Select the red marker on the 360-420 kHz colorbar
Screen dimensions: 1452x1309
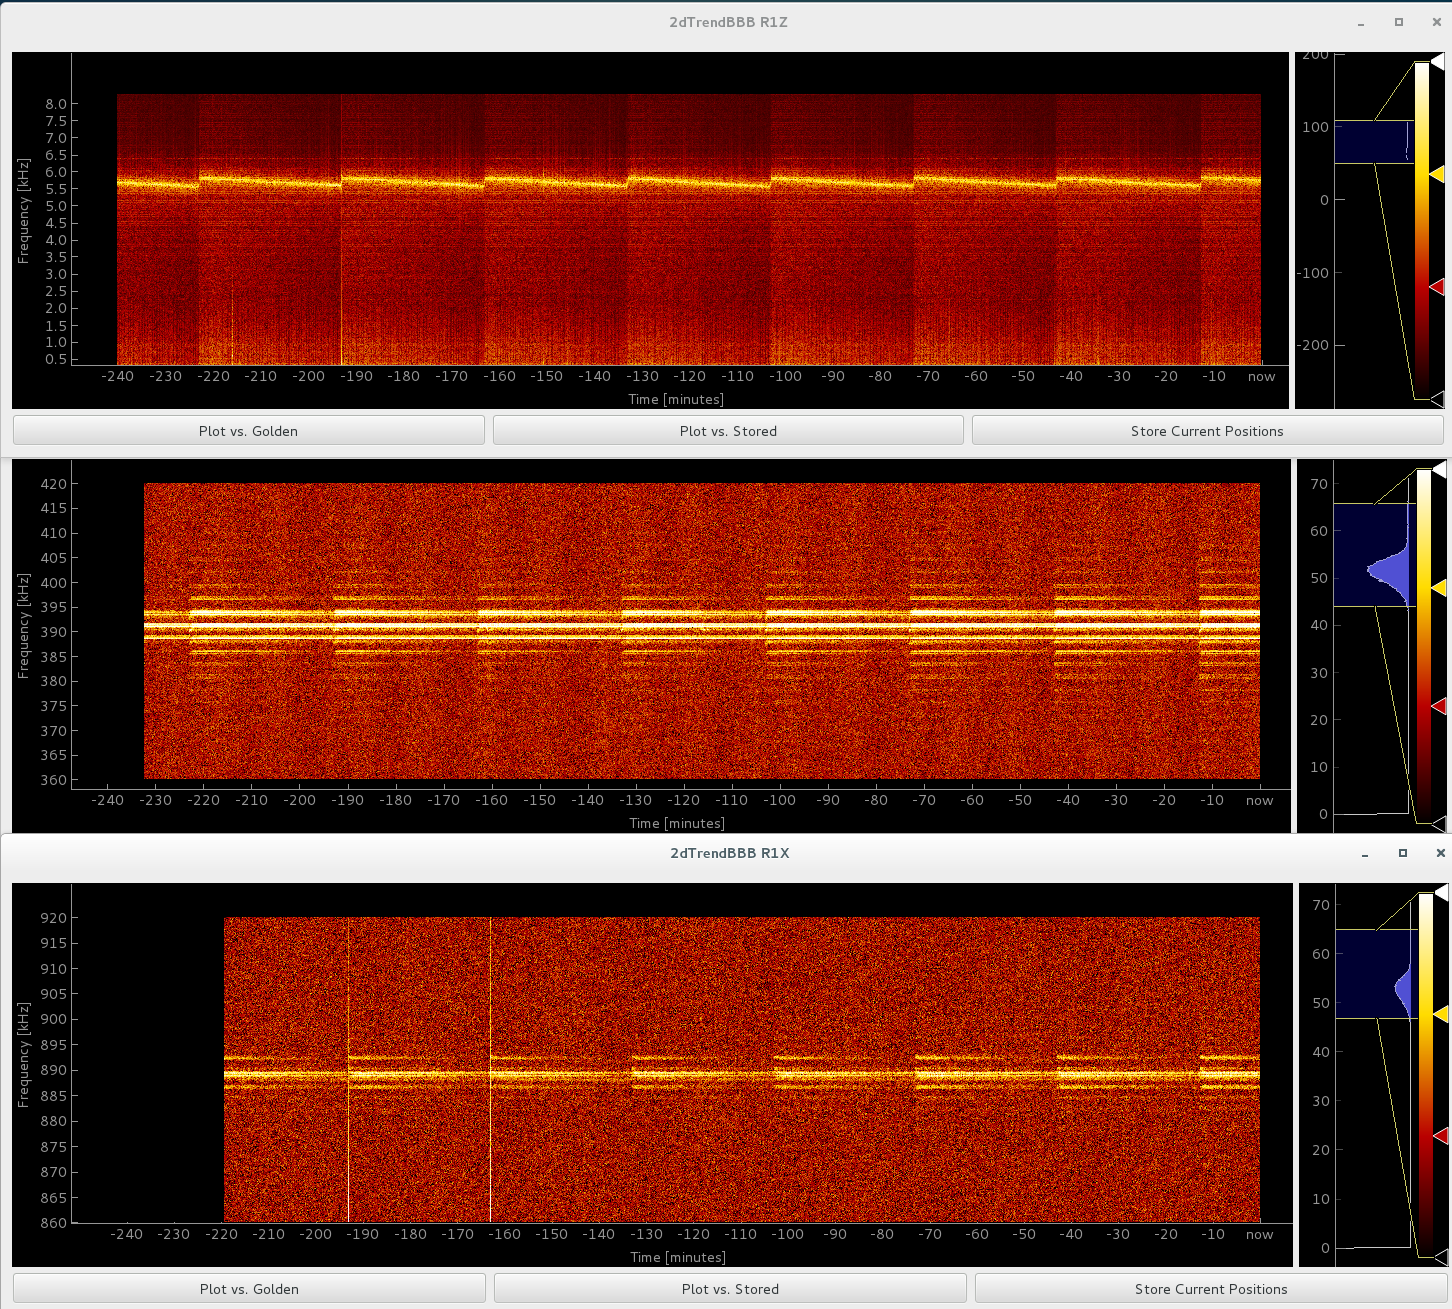point(1439,706)
